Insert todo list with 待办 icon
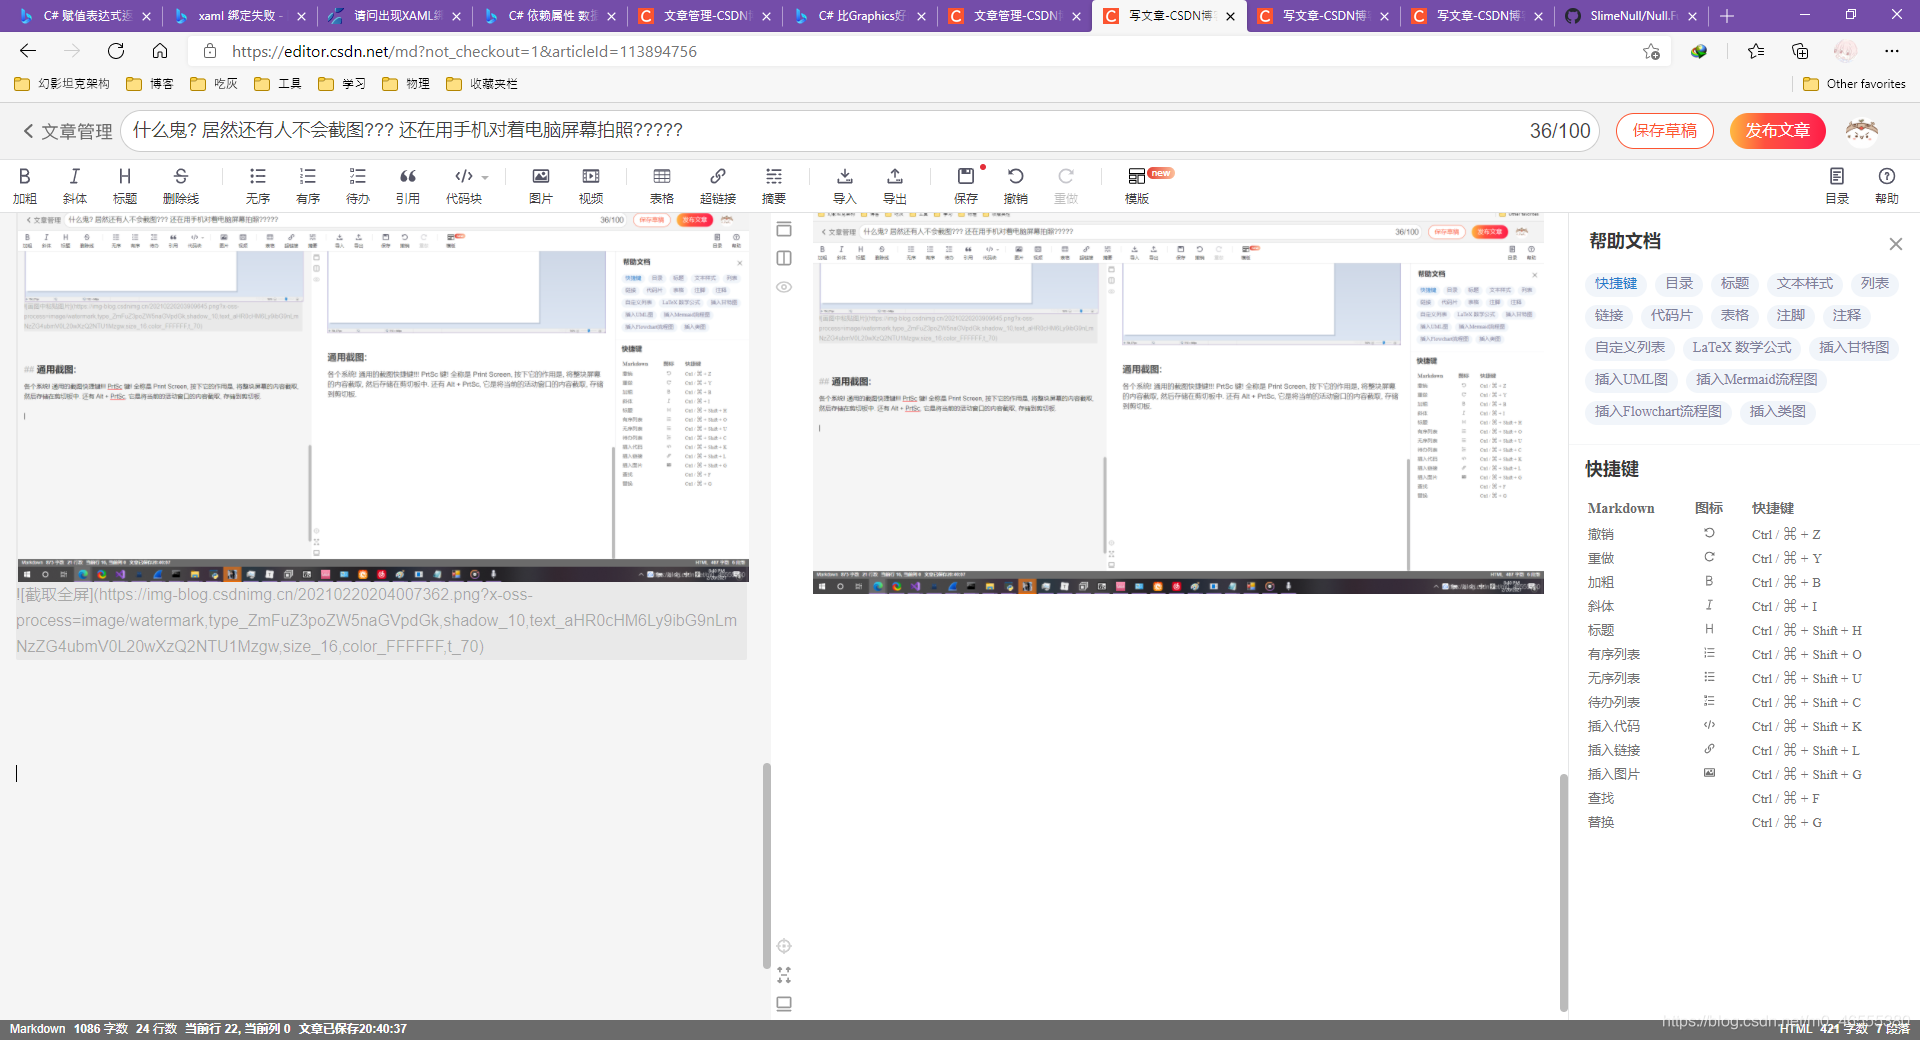 [x=358, y=186]
